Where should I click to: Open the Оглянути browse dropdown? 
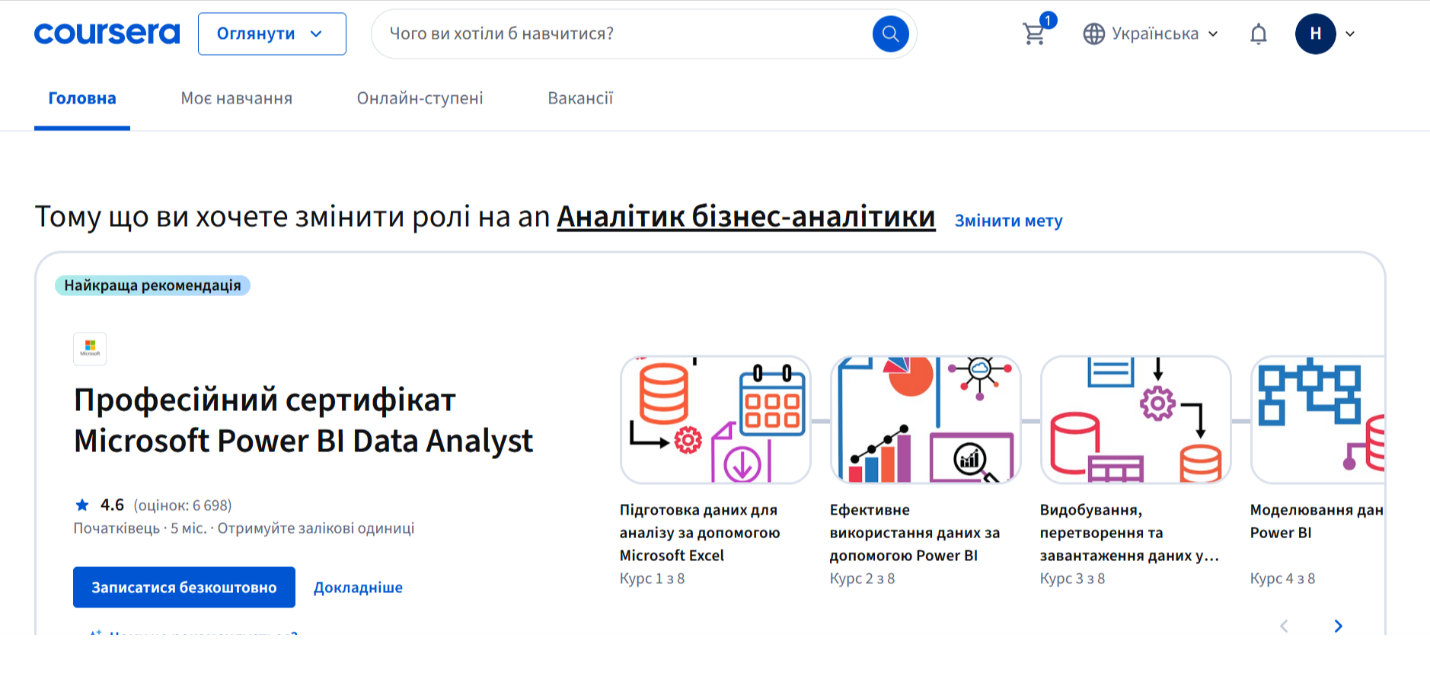pos(272,34)
